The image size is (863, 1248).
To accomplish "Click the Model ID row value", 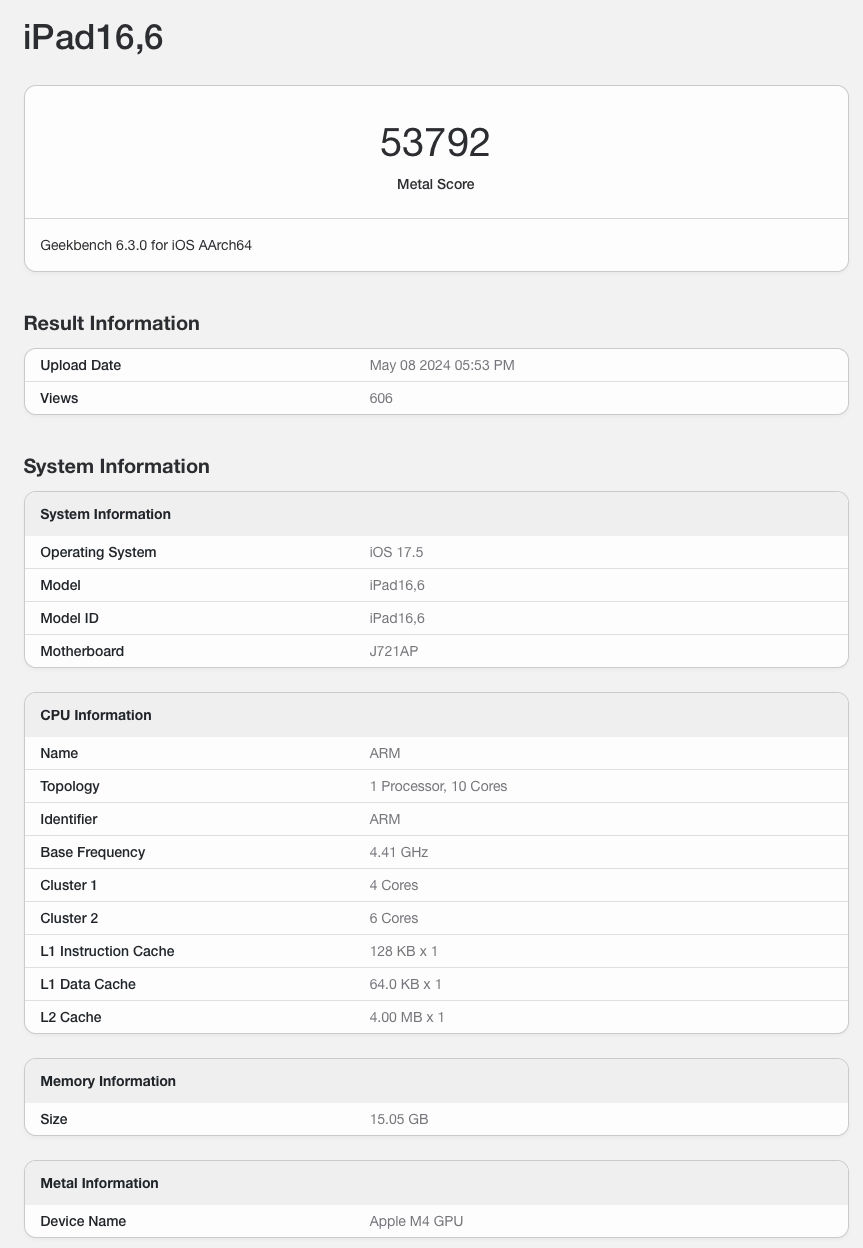I will [x=397, y=618].
